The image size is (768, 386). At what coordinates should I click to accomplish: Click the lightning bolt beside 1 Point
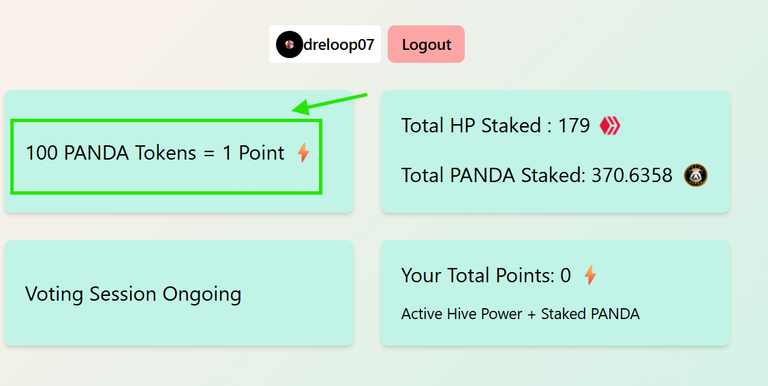(x=304, y=152)
